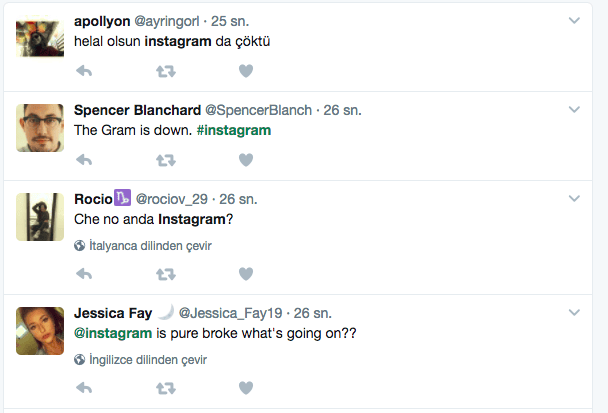
Task: Click the @instagram mention link
Action: point(113,333)
